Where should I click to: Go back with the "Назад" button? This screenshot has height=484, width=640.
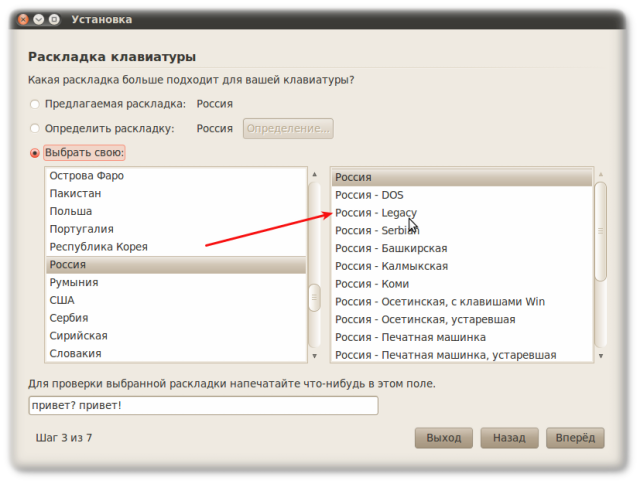coord(509,438)
